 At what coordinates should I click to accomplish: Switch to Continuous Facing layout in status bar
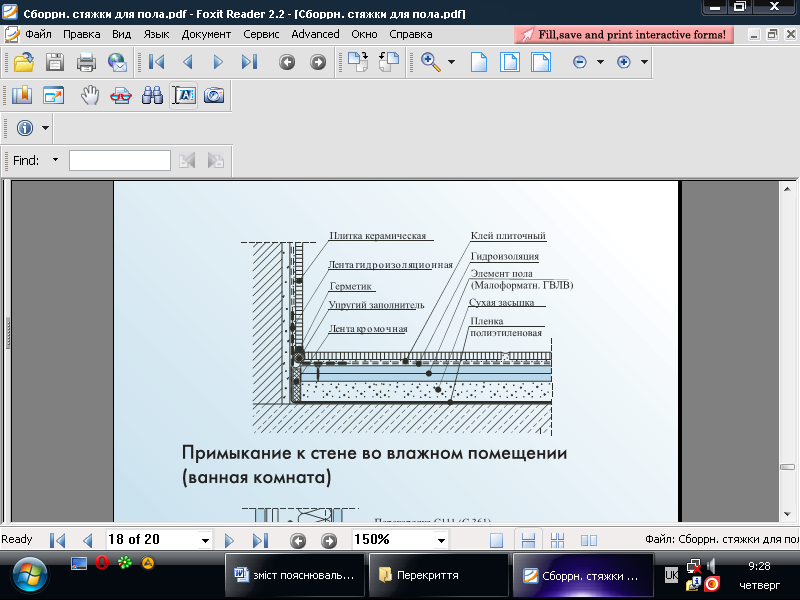(x=558, y=540)
